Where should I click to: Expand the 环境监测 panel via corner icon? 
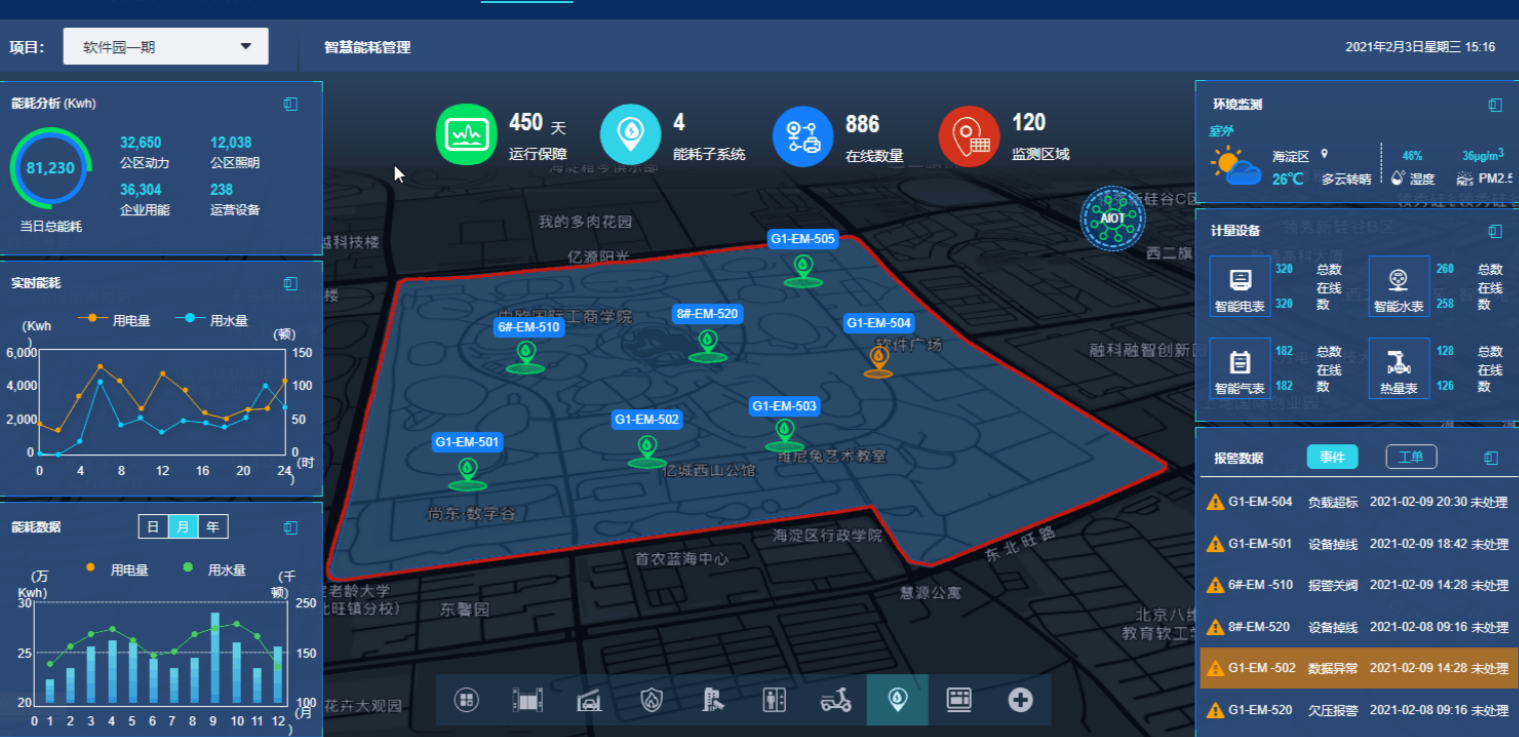click(1495, 105)
